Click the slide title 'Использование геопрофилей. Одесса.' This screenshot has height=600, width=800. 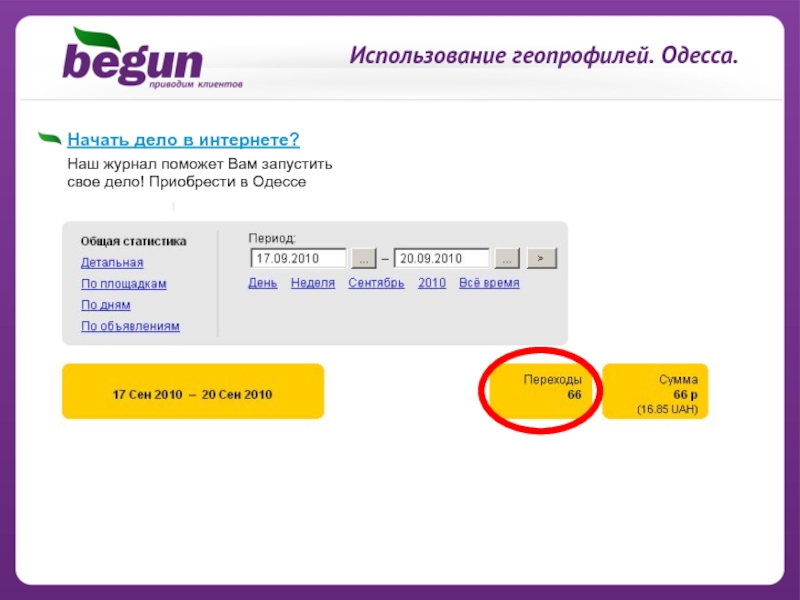tap(544, 56)
